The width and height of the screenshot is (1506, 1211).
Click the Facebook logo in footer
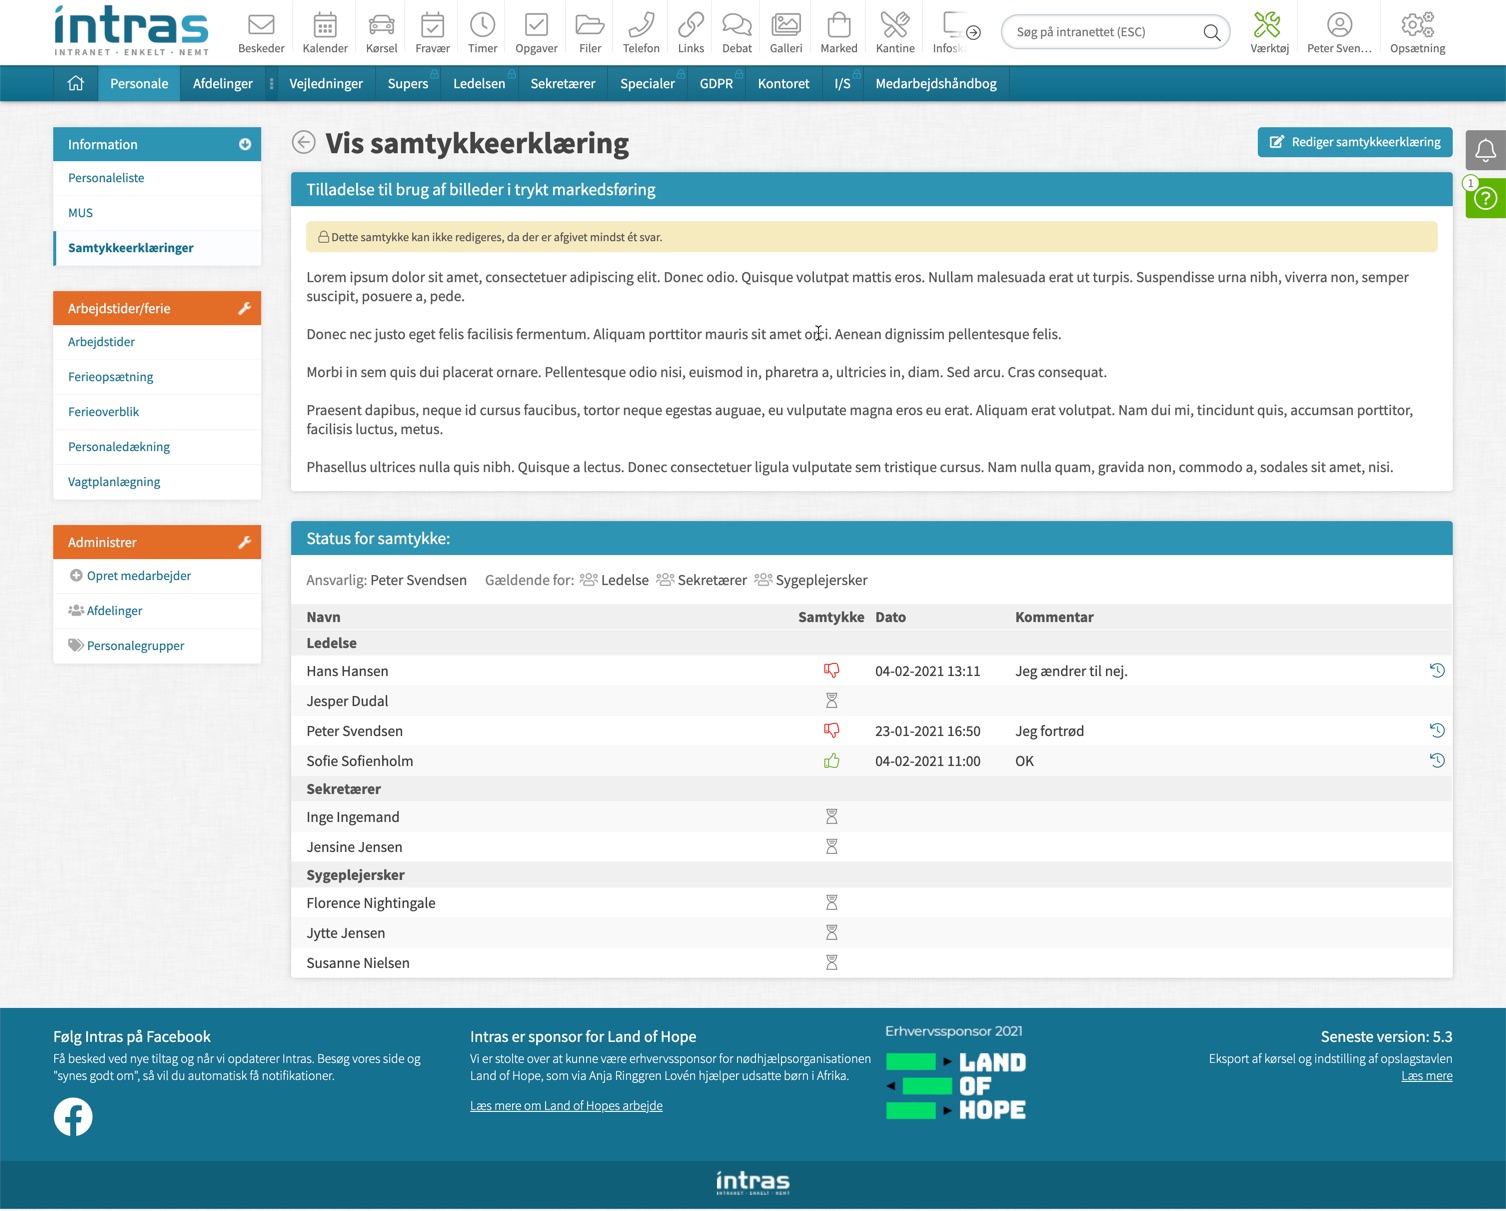(73, 1117)
